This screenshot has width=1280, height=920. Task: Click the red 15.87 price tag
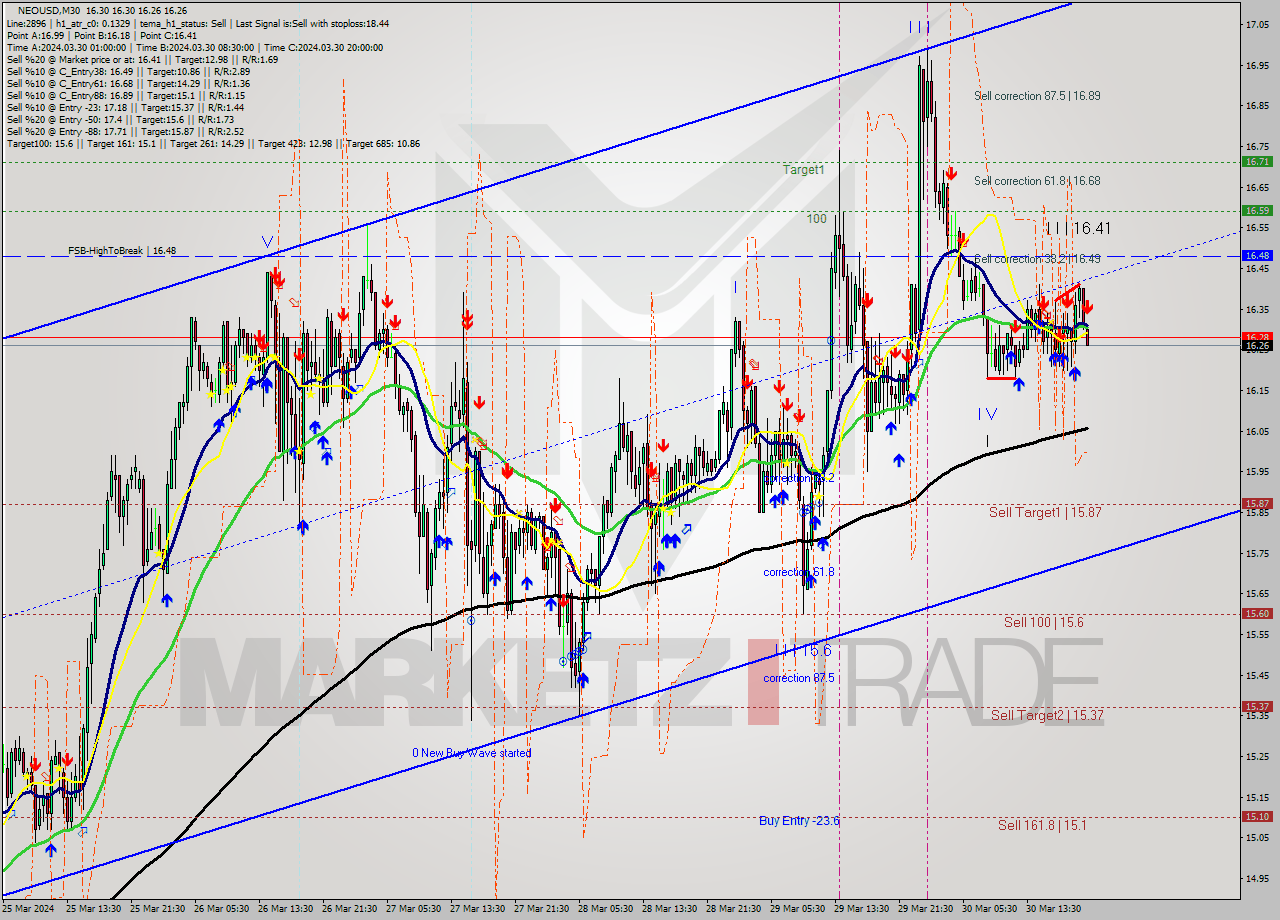click(1257, 504)
